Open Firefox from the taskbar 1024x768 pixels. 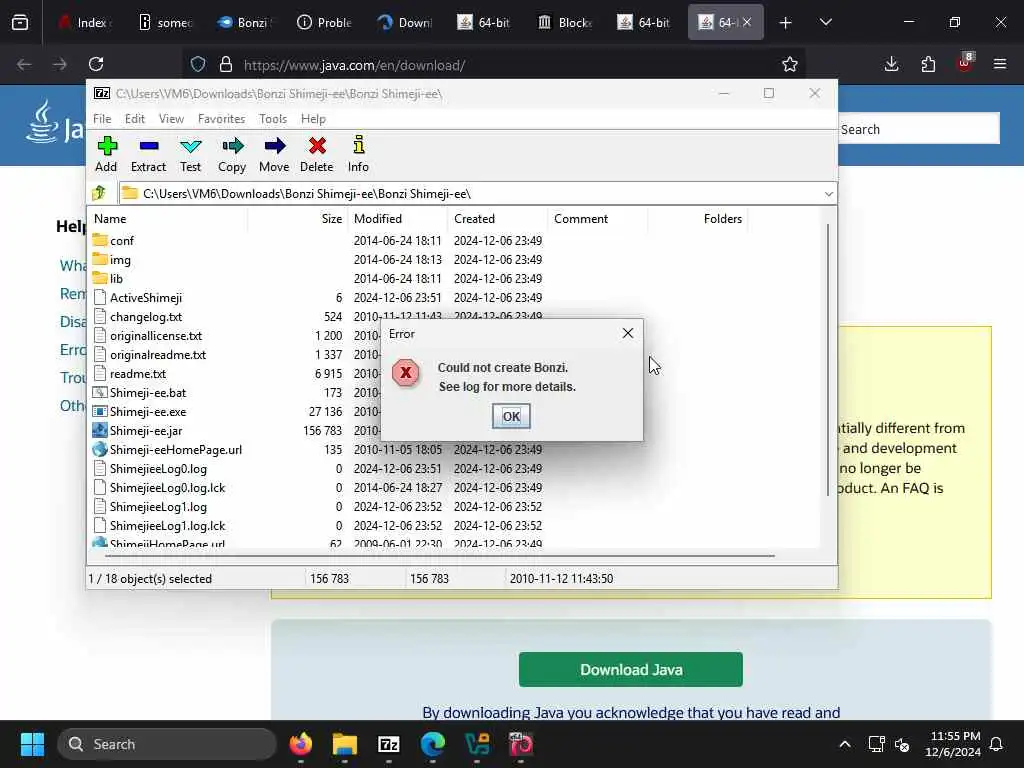300,744
